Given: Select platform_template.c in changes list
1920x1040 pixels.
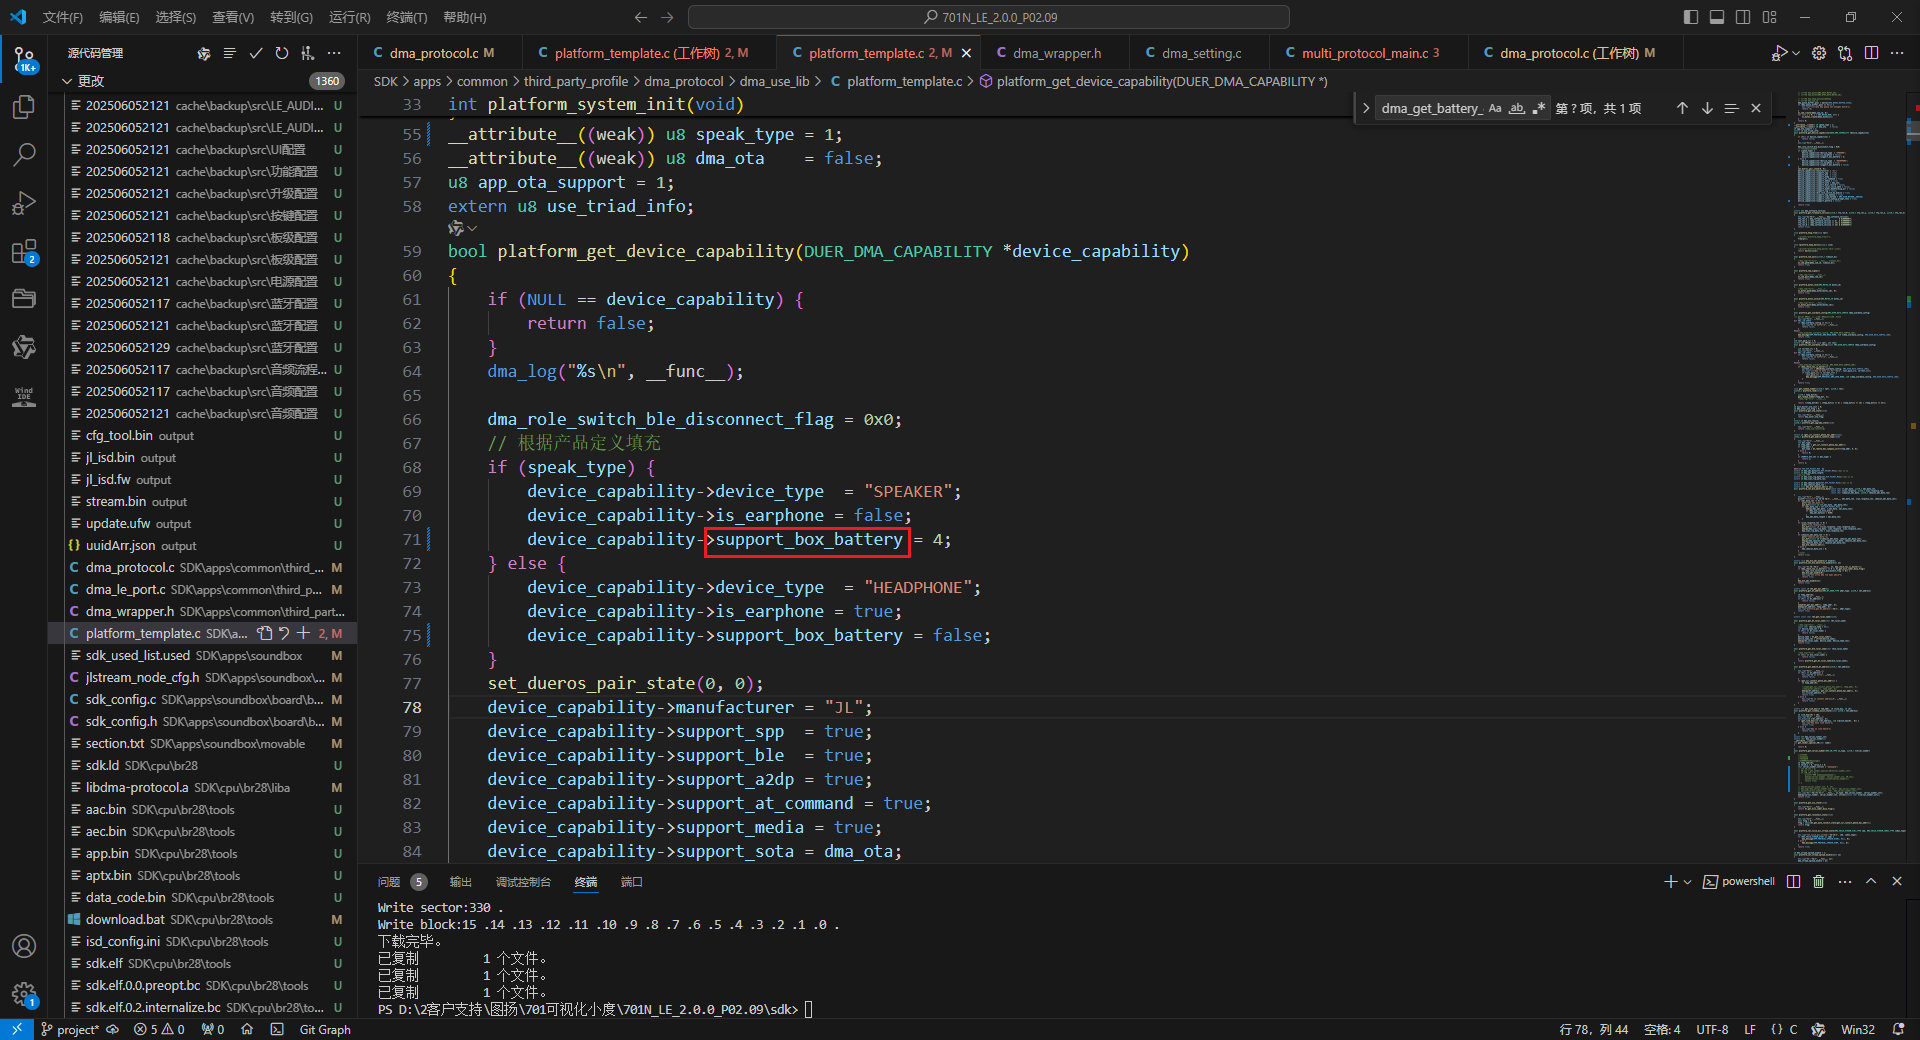Looking at the screenshot, I should [203, 633].
